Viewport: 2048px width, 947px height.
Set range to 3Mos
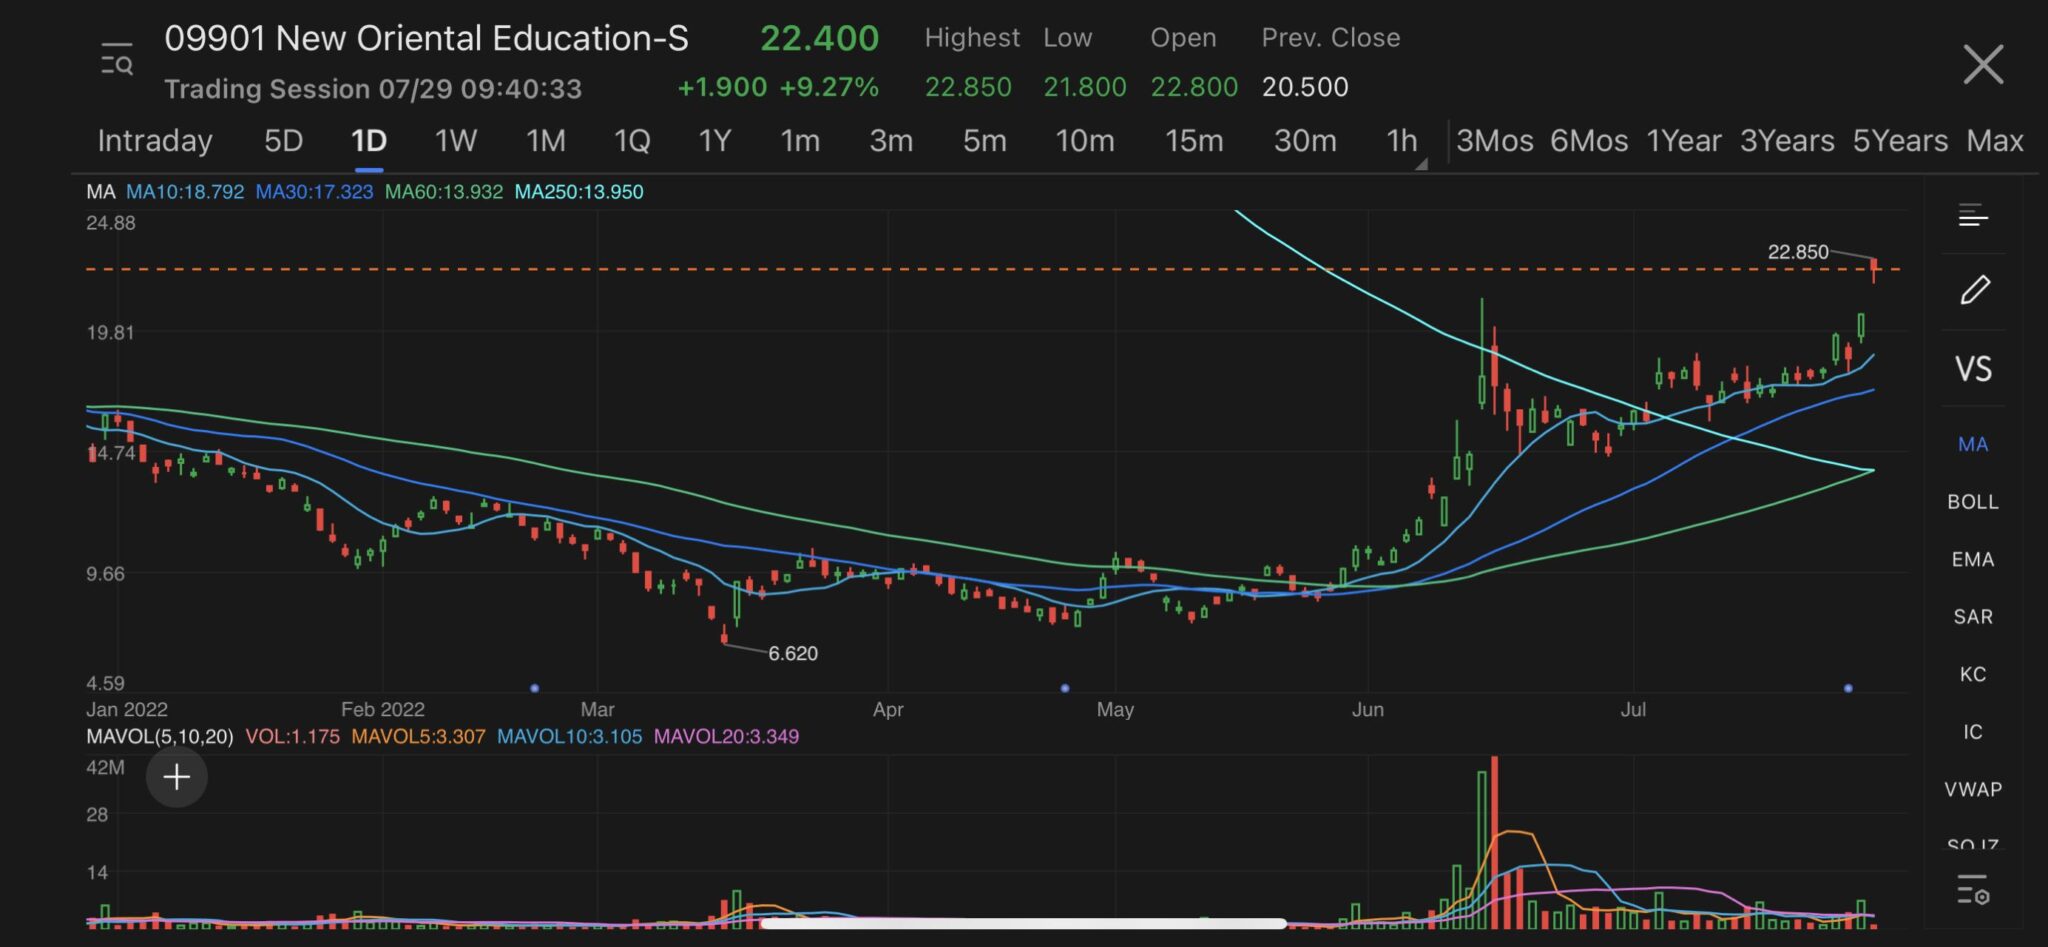[1495, 141]
